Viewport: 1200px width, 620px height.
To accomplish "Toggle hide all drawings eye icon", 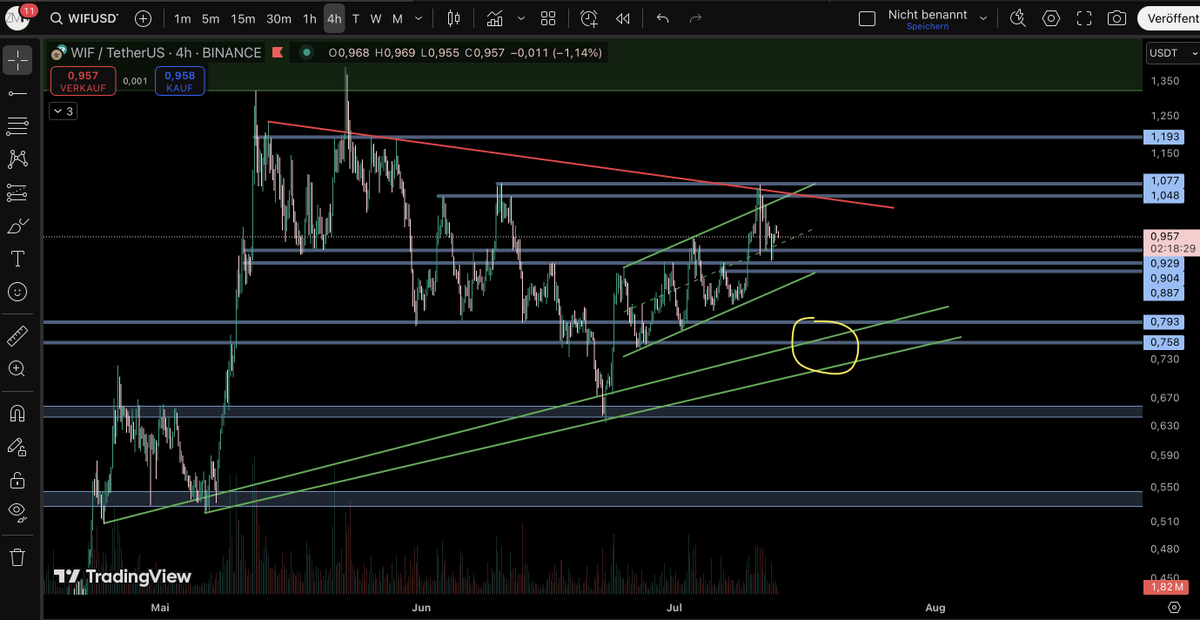I will pos(17,512).
